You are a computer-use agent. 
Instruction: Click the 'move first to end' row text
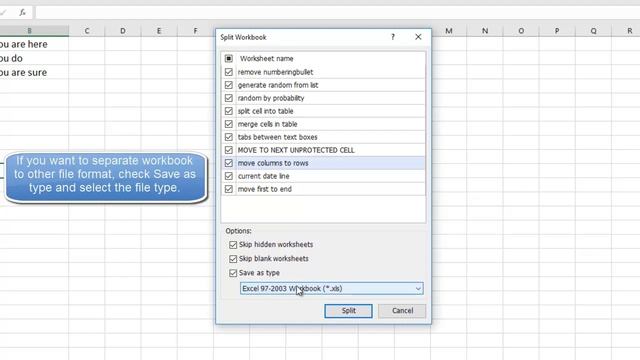tap(264, 189)
